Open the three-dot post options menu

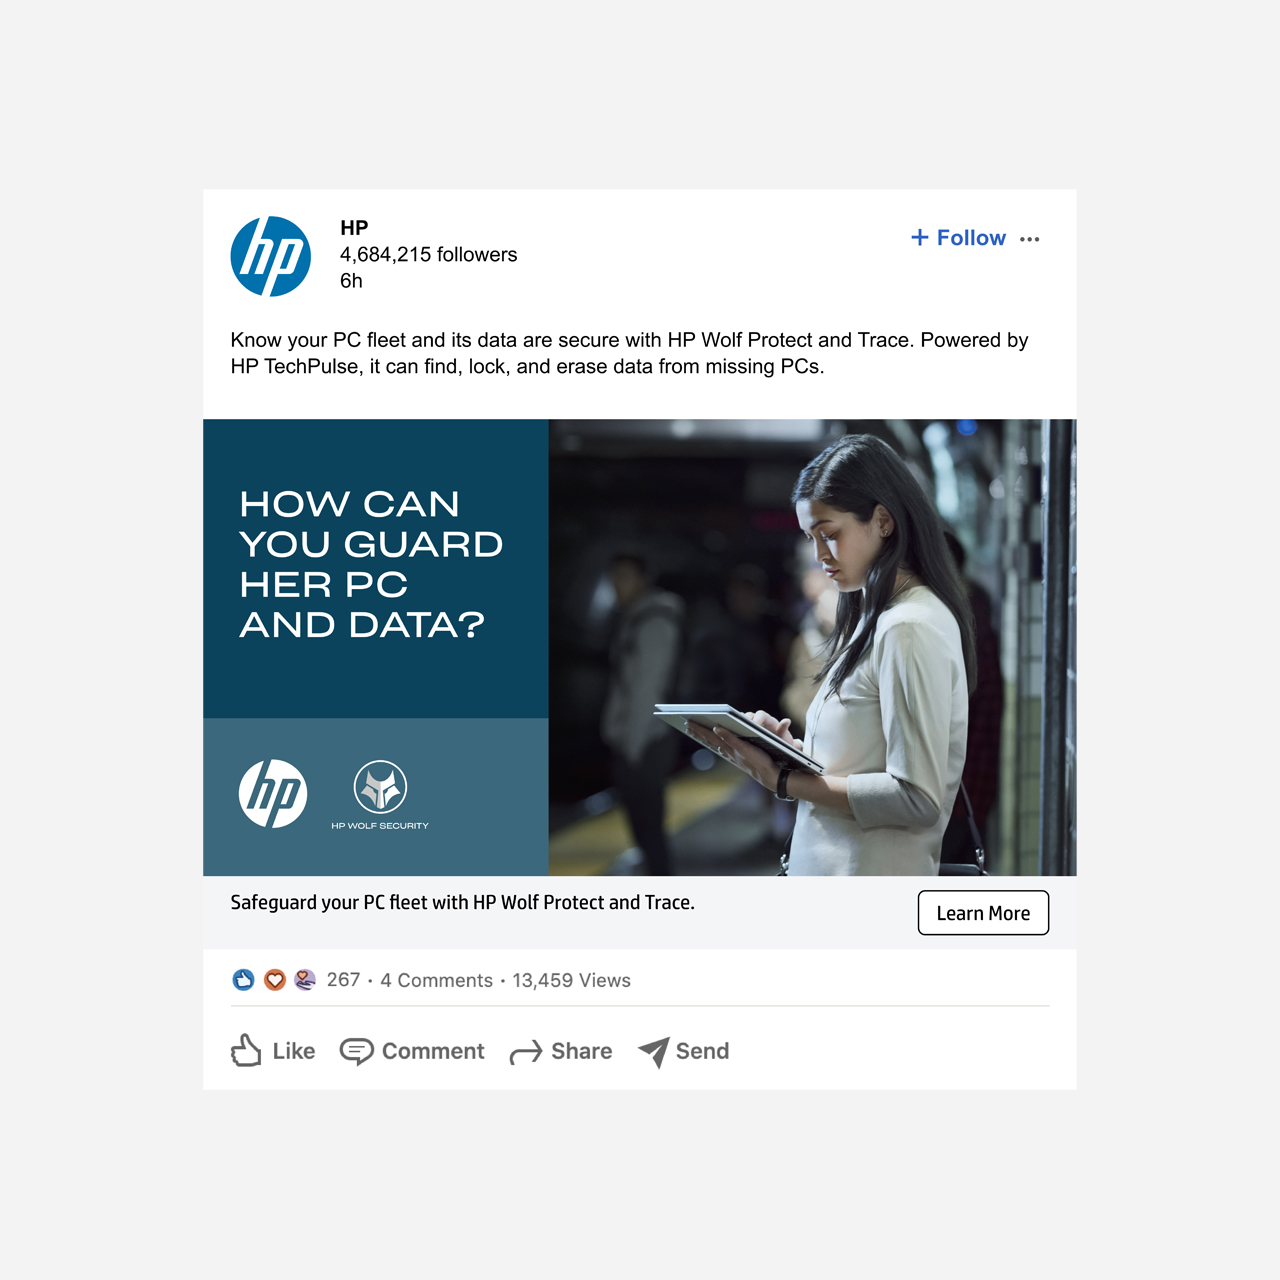(x=1030, y=239)
